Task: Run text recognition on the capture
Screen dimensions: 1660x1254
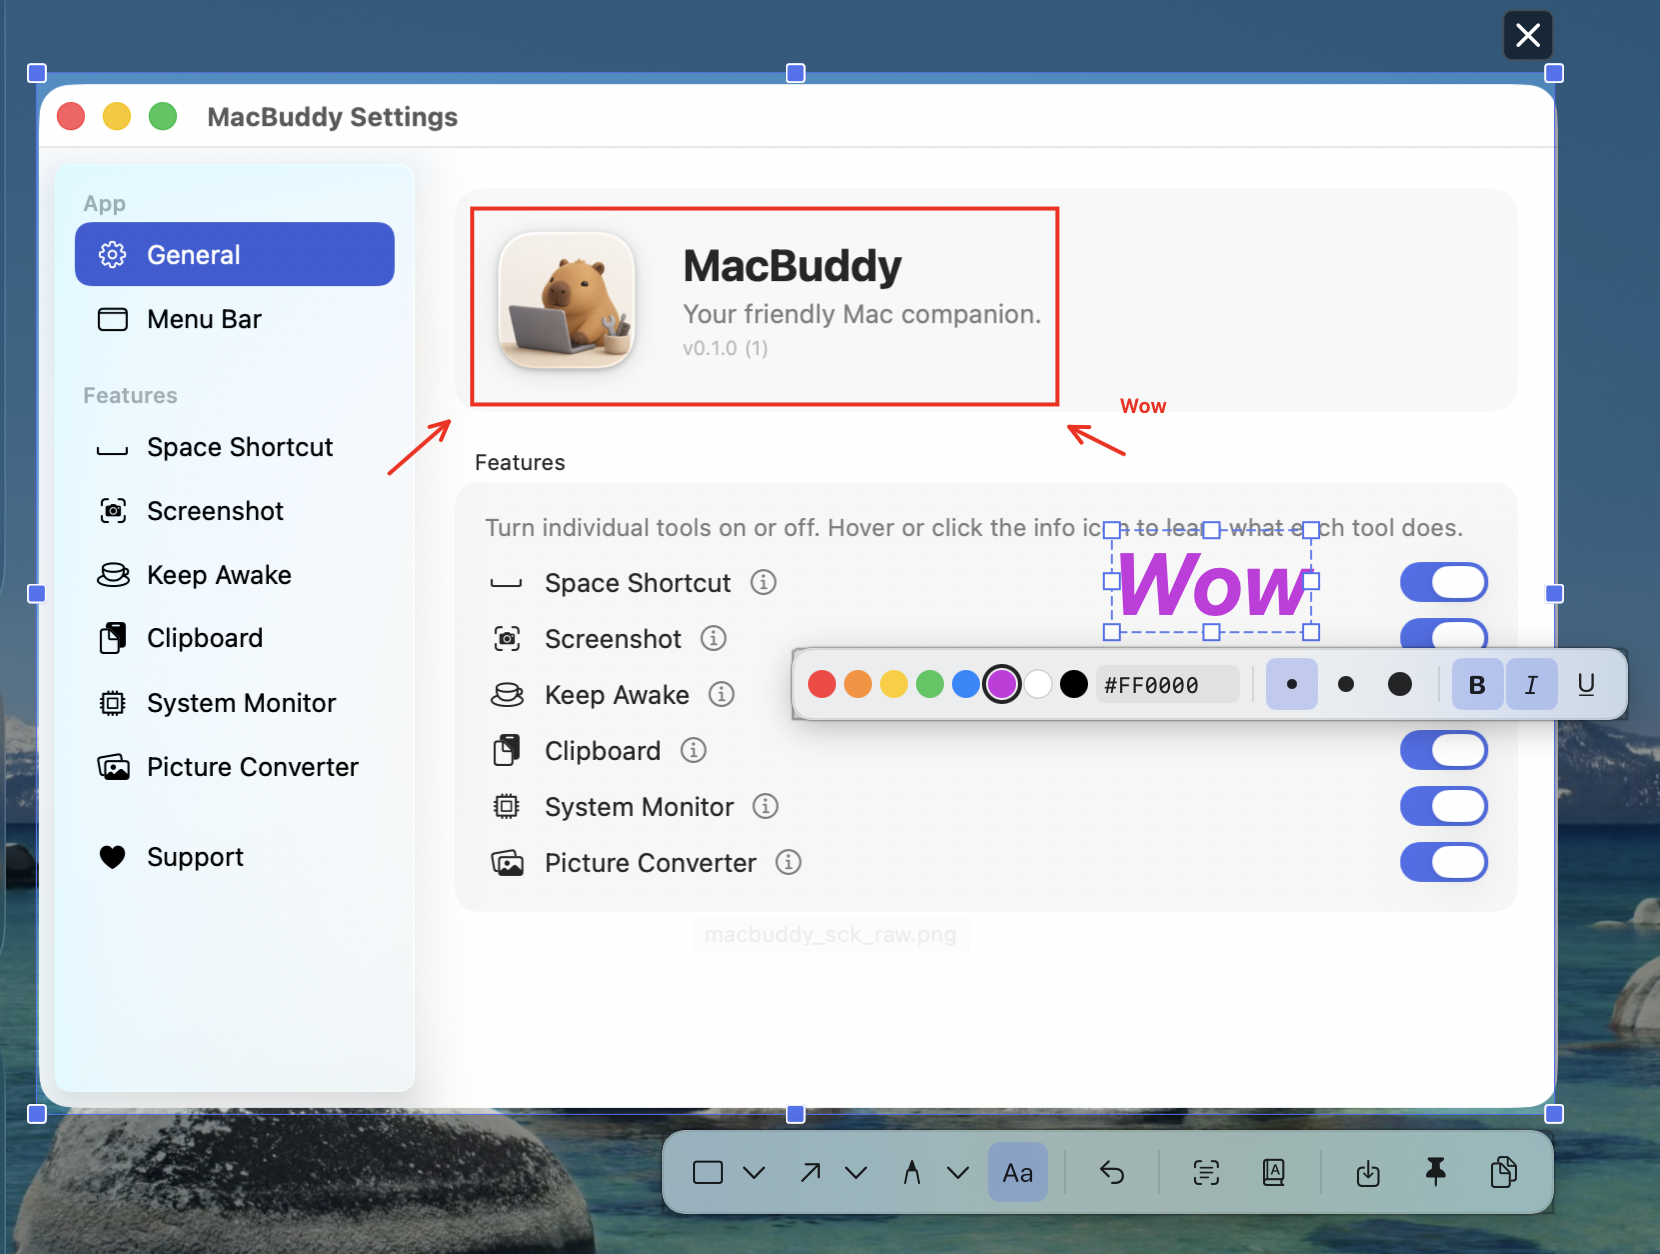Action: 1206,1172
